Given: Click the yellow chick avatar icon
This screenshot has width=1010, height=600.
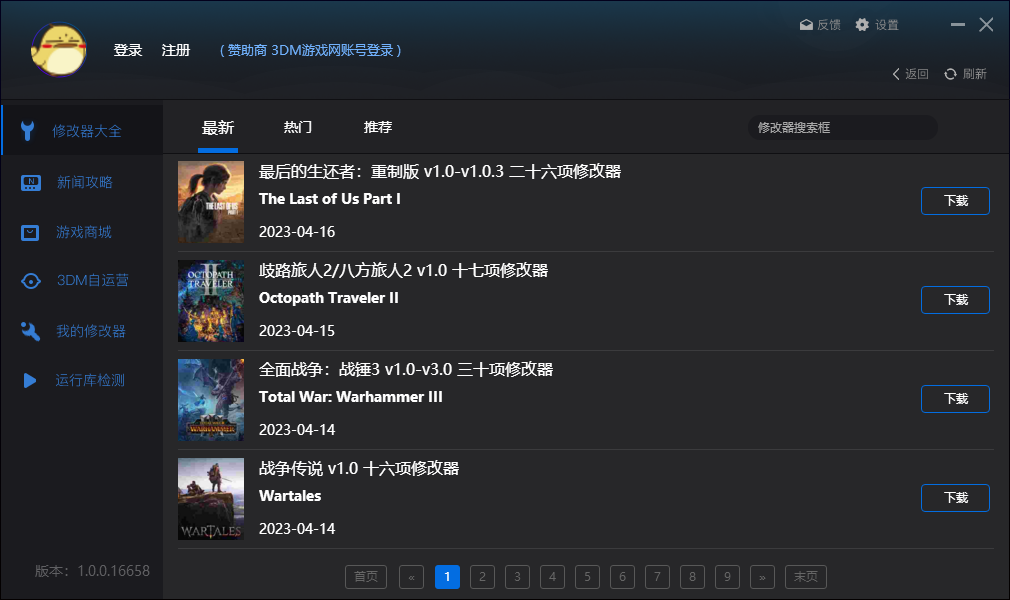Looking at the screenshot, I should point(59,50).
